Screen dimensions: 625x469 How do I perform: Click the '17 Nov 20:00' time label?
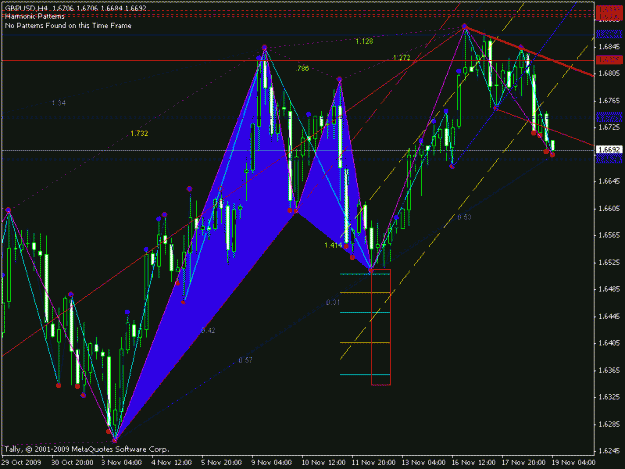click(524, 462)
